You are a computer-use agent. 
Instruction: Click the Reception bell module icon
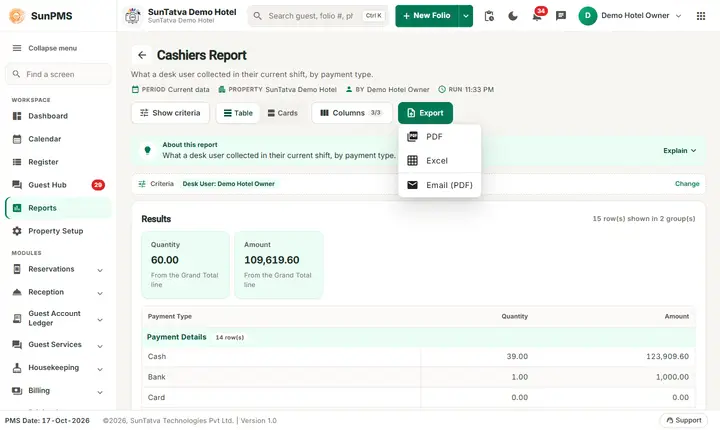tap(17, 292)
